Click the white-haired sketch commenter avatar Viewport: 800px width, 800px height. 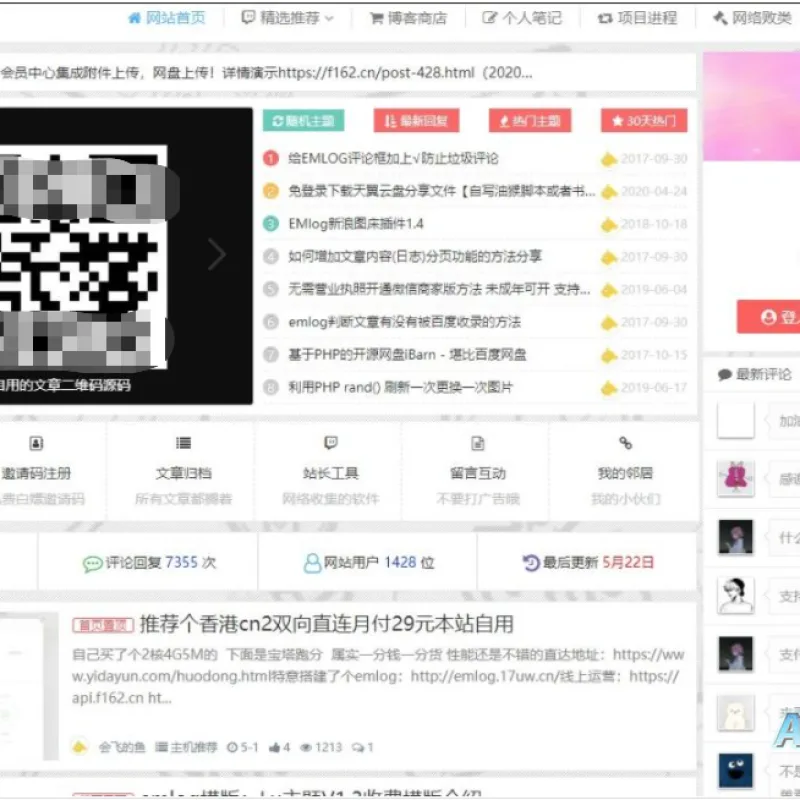pos(736,595)
